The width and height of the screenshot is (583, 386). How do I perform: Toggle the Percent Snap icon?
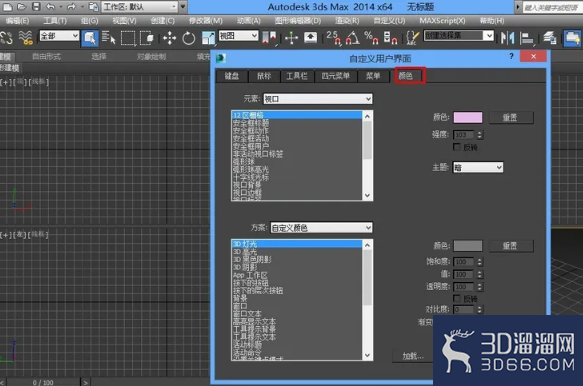pyautogui.click(x=371, y=38)
